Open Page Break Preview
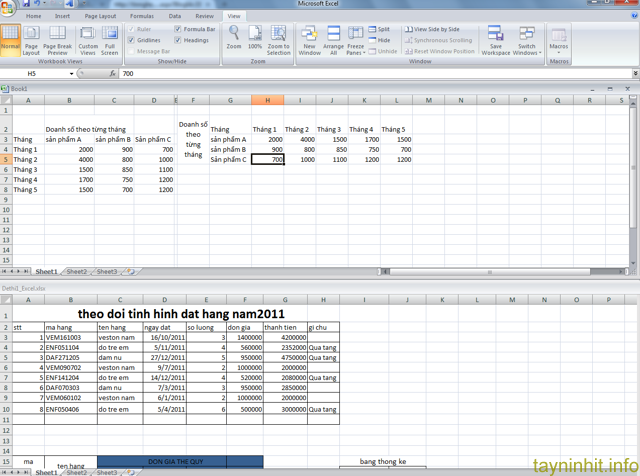 pos(60,40)
